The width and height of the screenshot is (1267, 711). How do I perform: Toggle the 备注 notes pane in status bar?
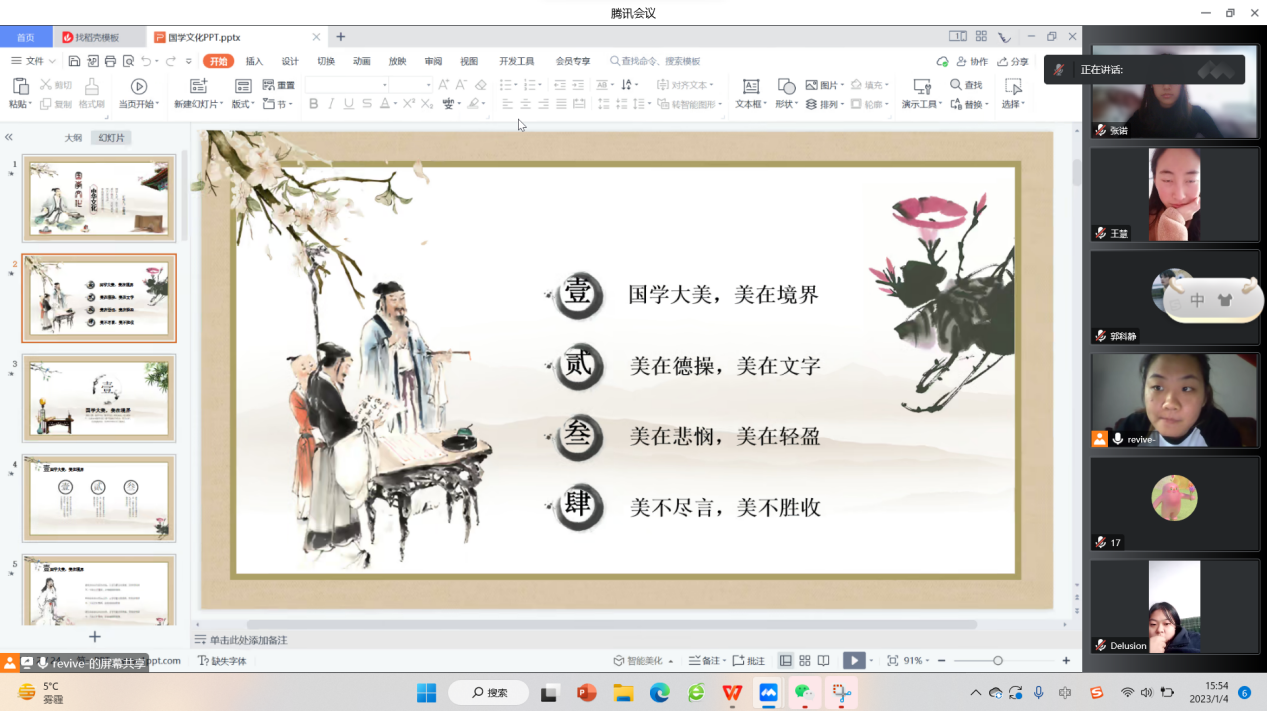point(704,661)
